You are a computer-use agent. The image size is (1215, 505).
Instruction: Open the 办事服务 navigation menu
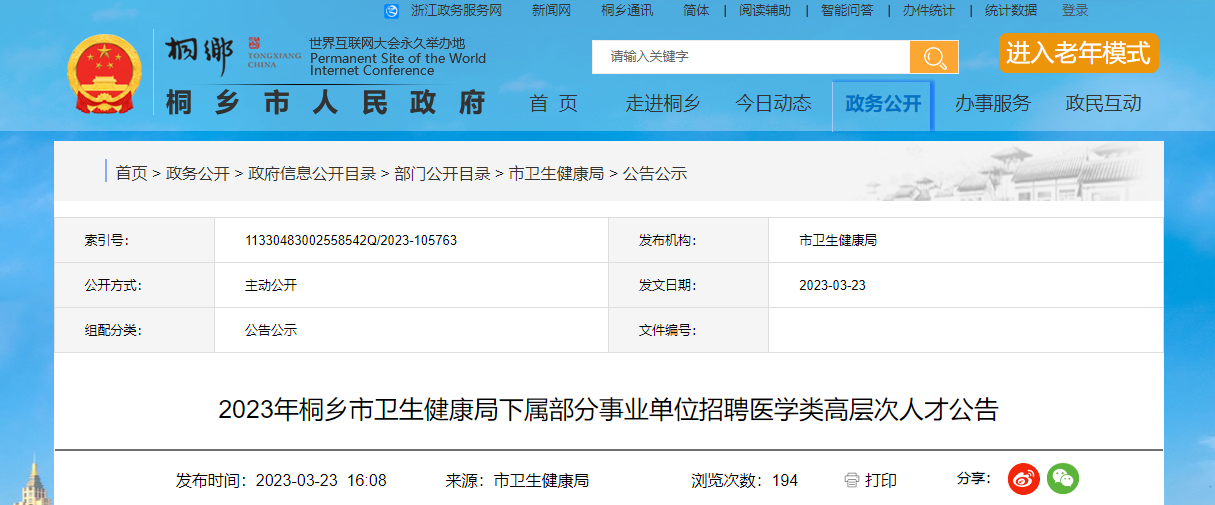992,103
